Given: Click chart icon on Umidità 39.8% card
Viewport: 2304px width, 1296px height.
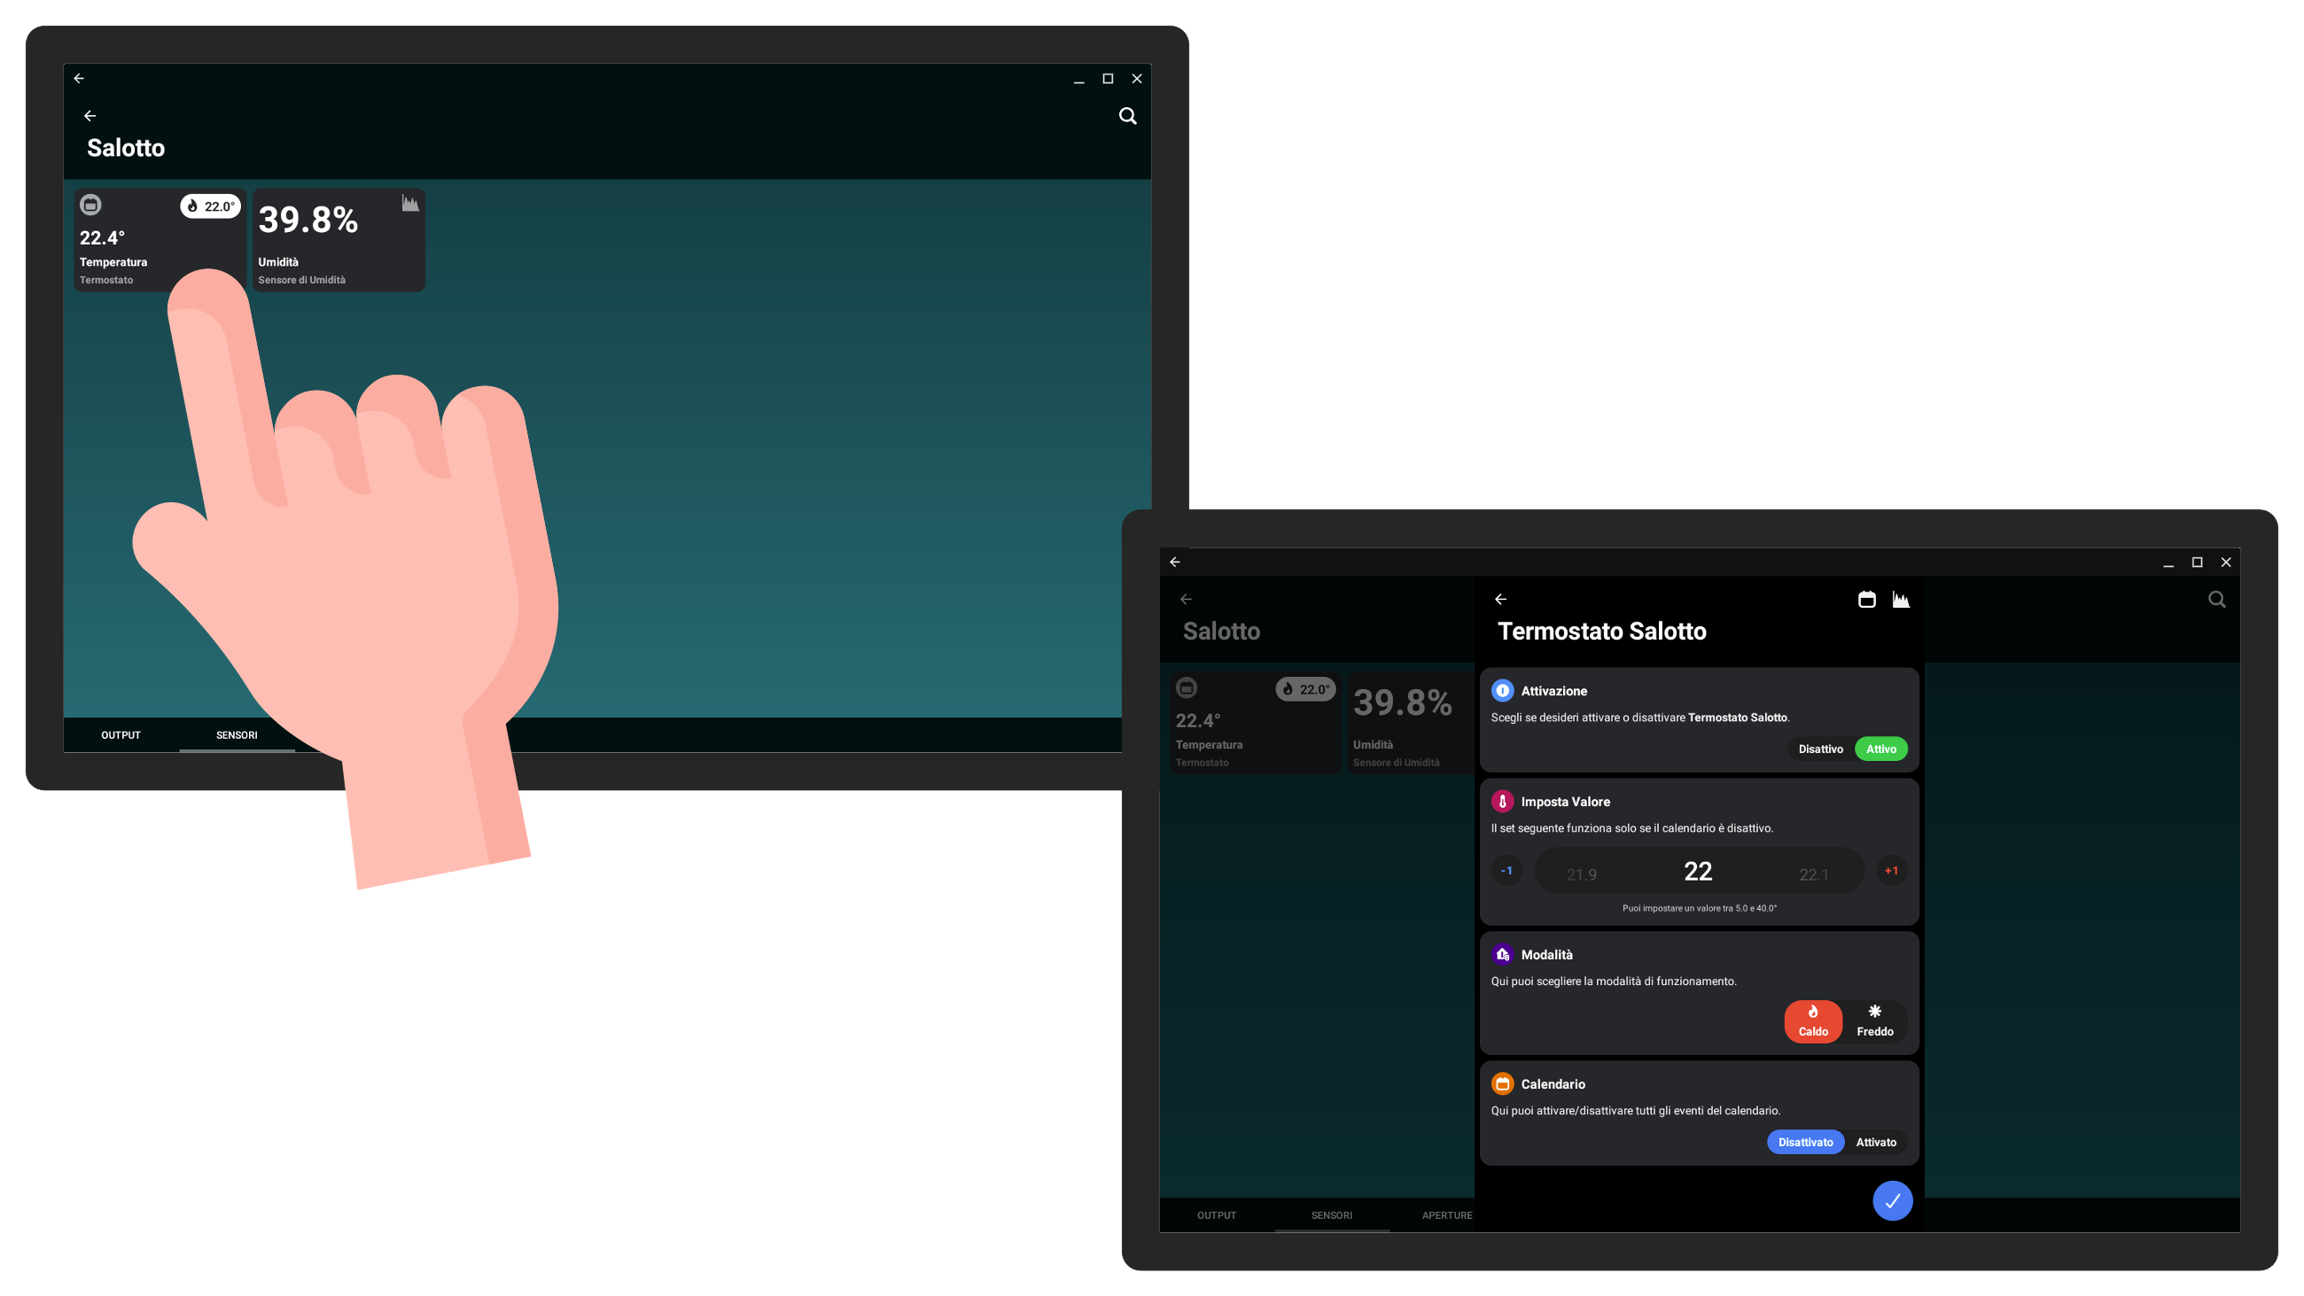Looking at the screenshot, I should pyautogui.click(x=410, y=203).
